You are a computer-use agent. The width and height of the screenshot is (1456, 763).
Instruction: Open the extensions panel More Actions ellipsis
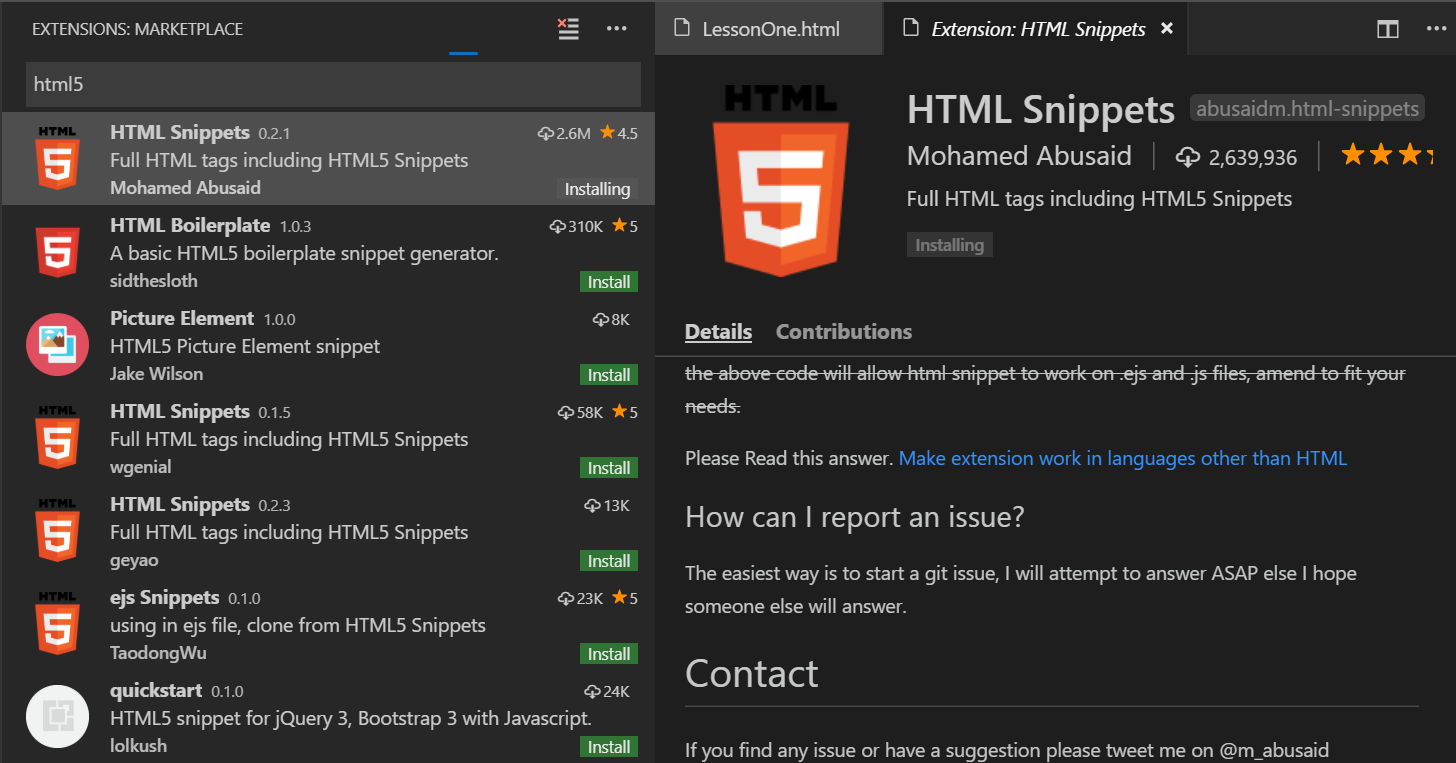tap(617, 29)
